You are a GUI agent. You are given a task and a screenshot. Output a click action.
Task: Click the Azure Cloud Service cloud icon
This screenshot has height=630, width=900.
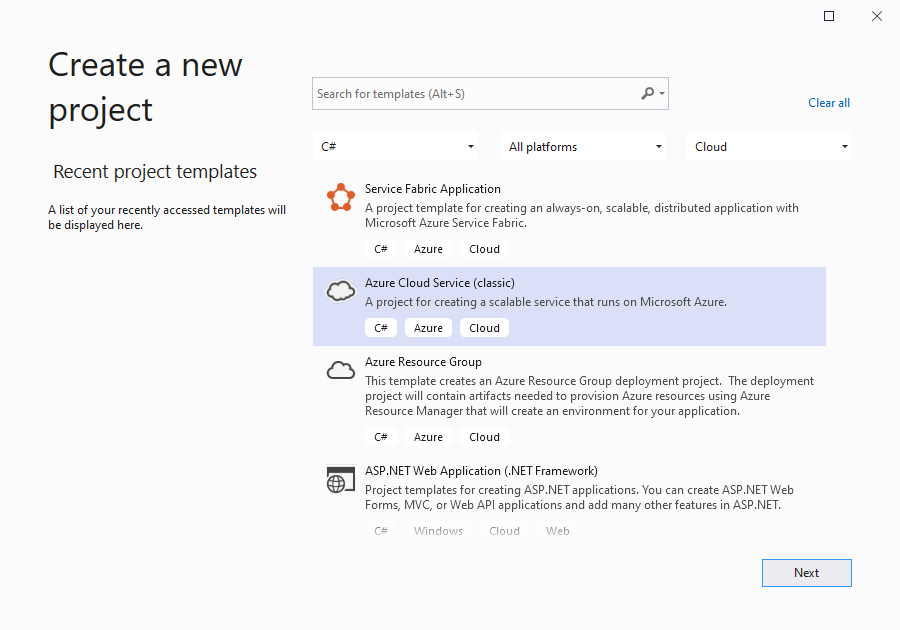[x=341, y=291]
